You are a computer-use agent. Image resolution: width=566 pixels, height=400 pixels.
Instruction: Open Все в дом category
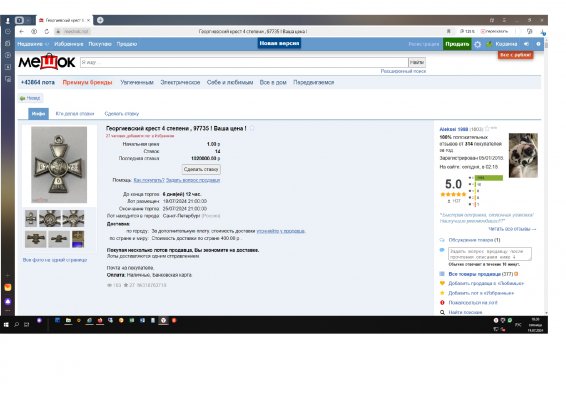pos(273,82)
